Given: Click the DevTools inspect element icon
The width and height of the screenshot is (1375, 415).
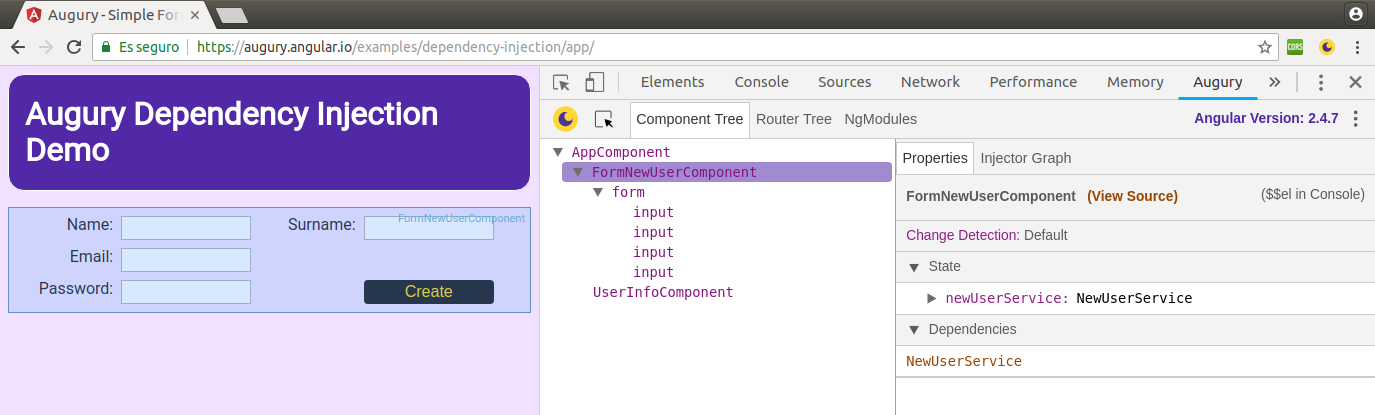Looking at the screenshot, I should 561,83.
